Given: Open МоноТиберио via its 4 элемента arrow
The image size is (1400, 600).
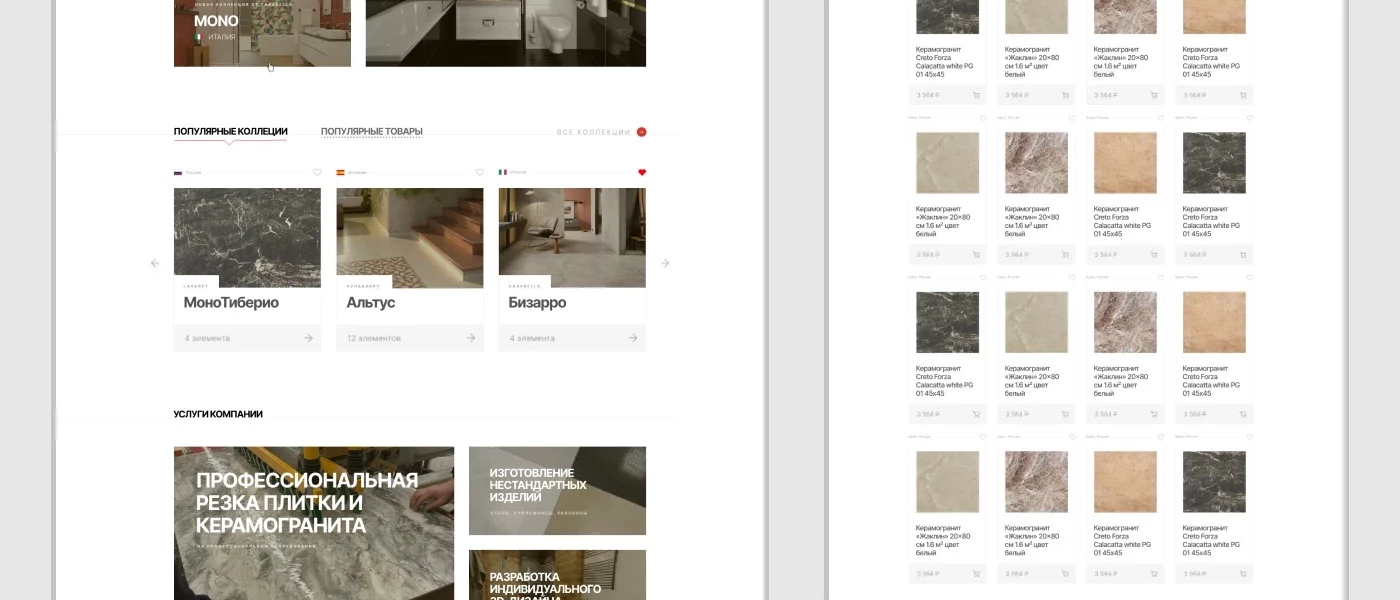Looking at the screenshot, I should coord(308,338).
